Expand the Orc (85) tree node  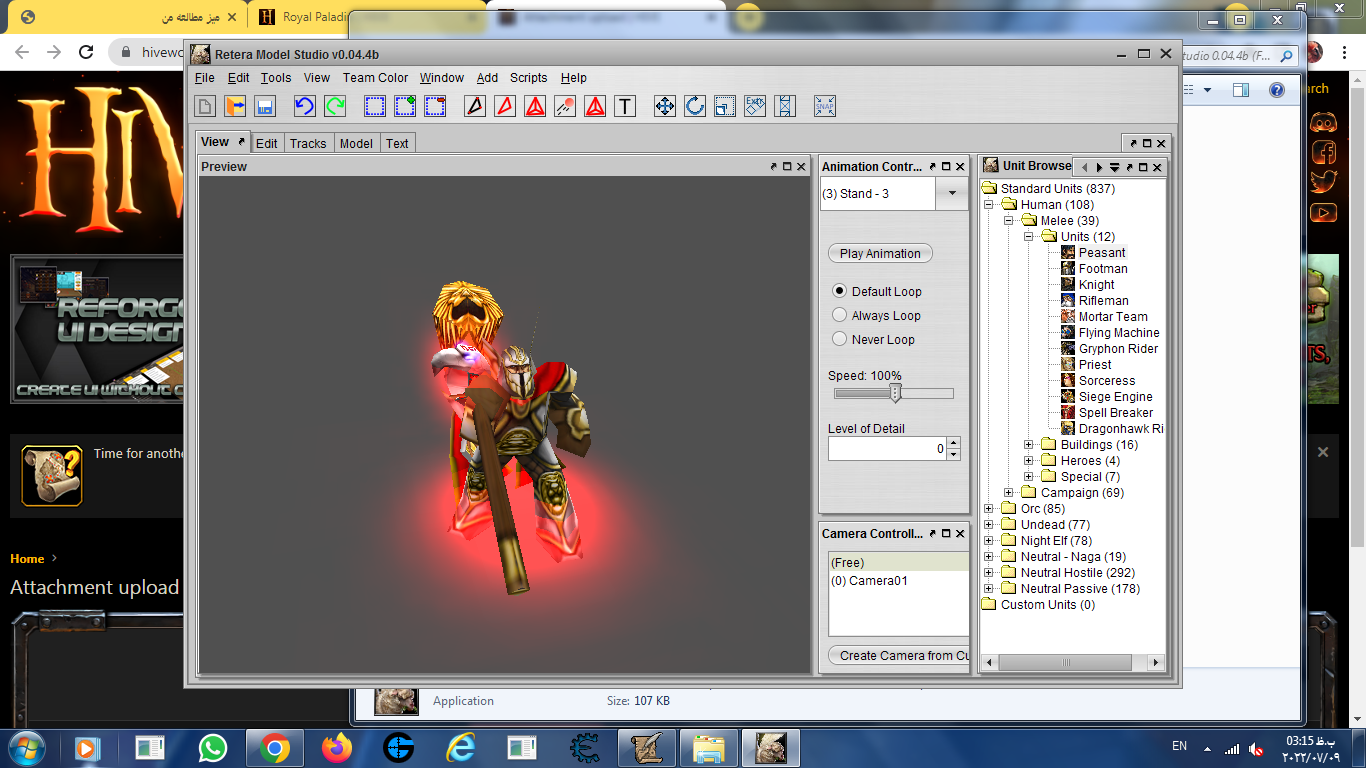[989, 509]
